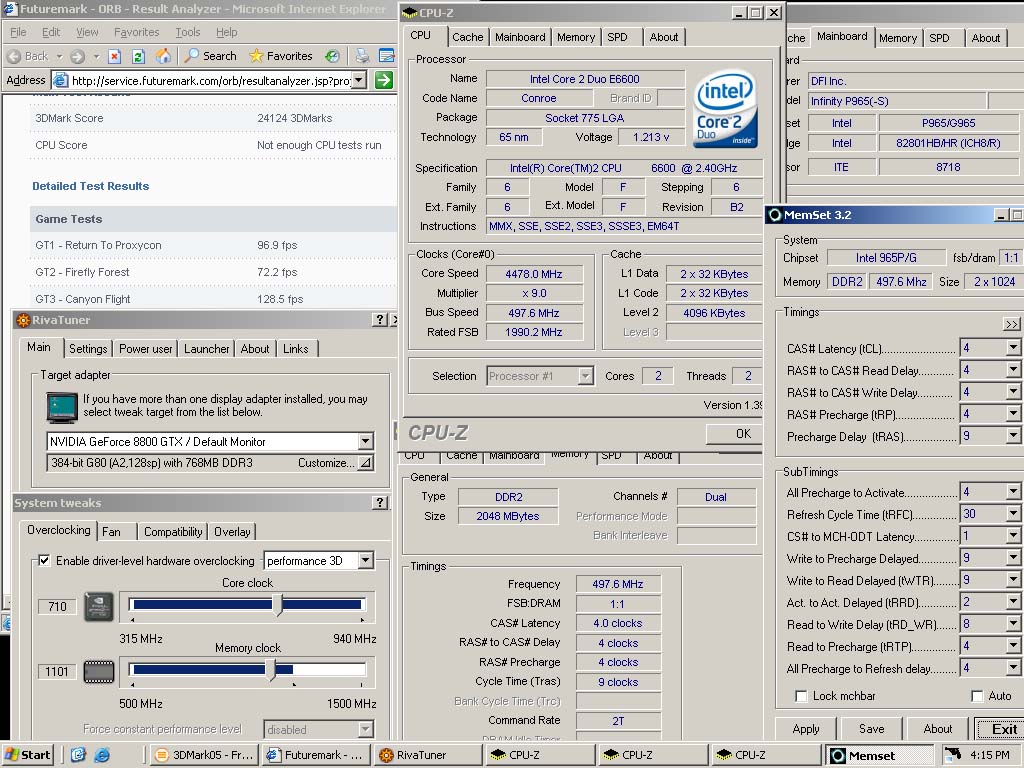This screenshot has width=1024, height=768.
Task: Switch to RivaTuner taskbar button
Action: click(429, 755)
